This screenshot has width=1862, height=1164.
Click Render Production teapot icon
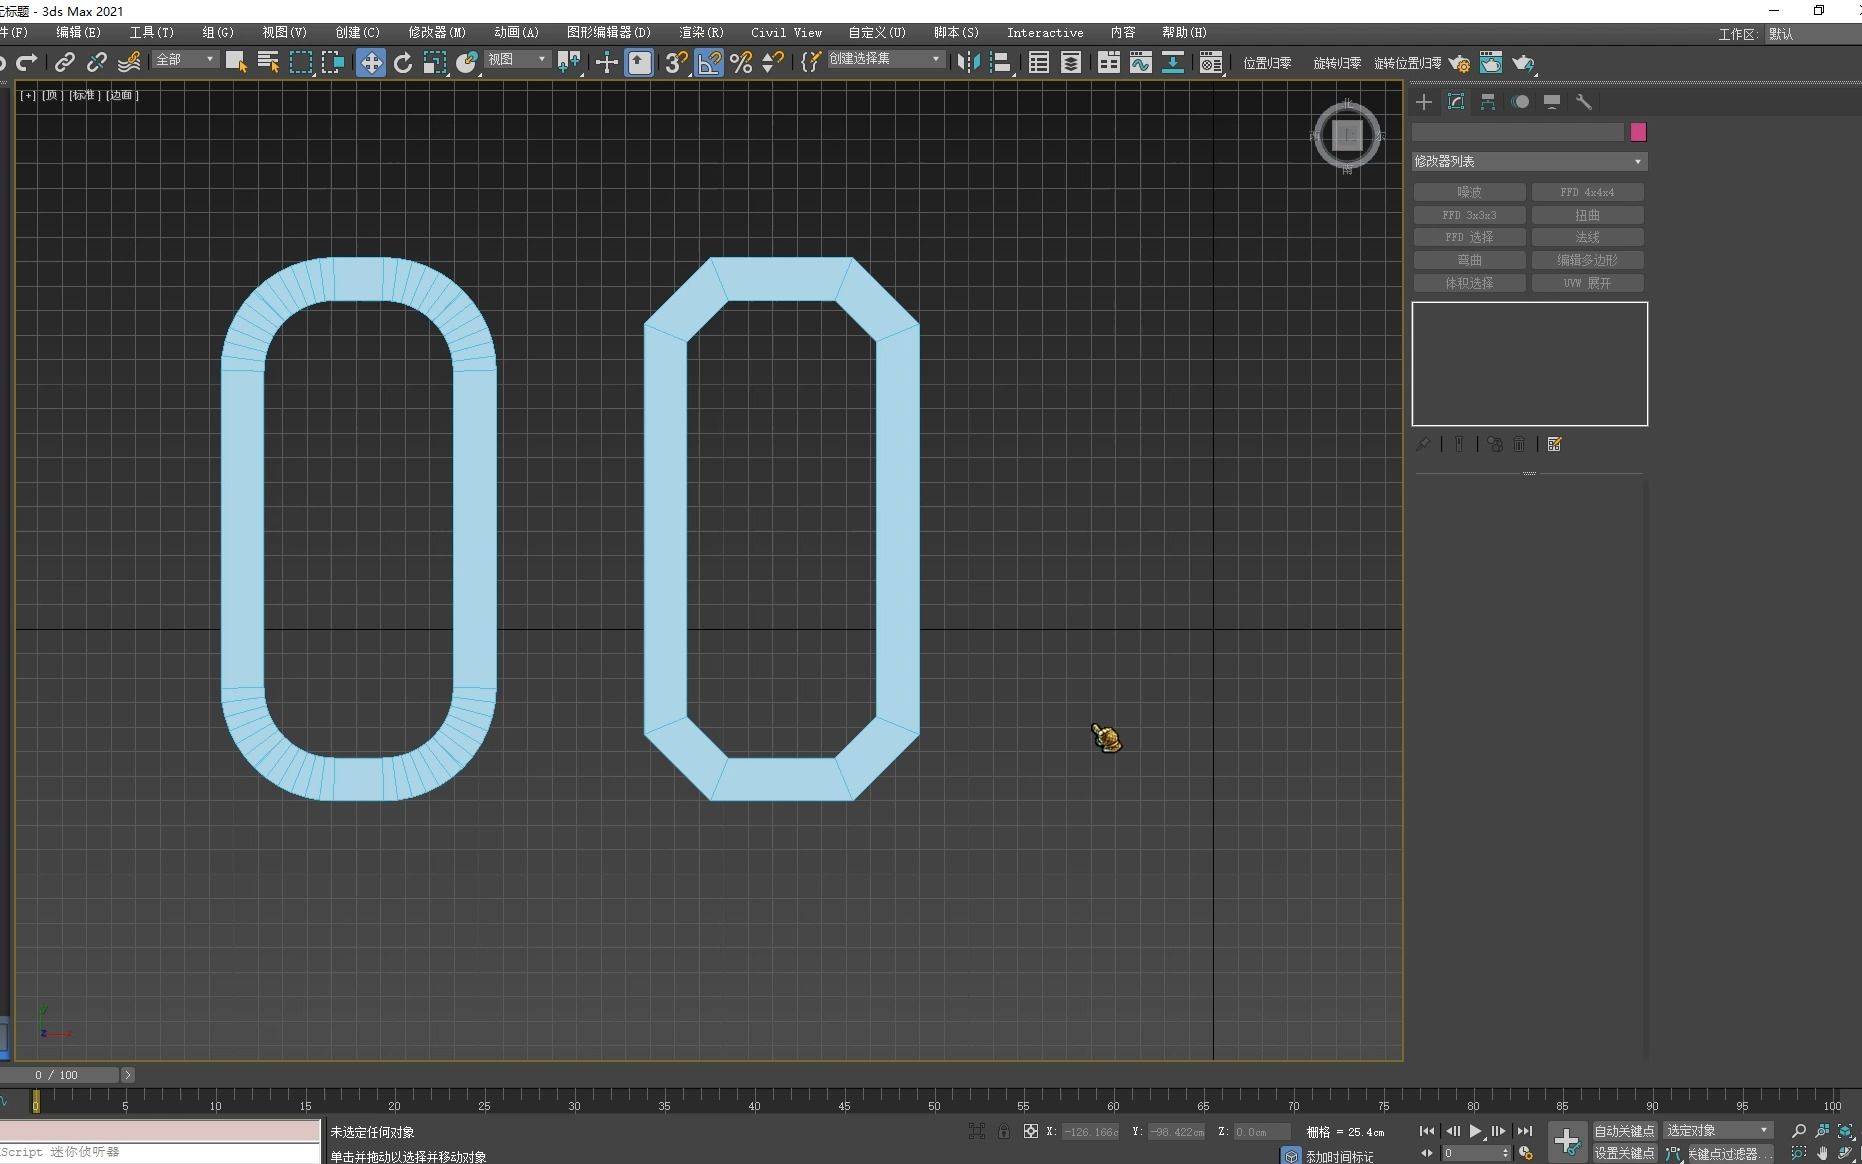[x=1523, y=63]
